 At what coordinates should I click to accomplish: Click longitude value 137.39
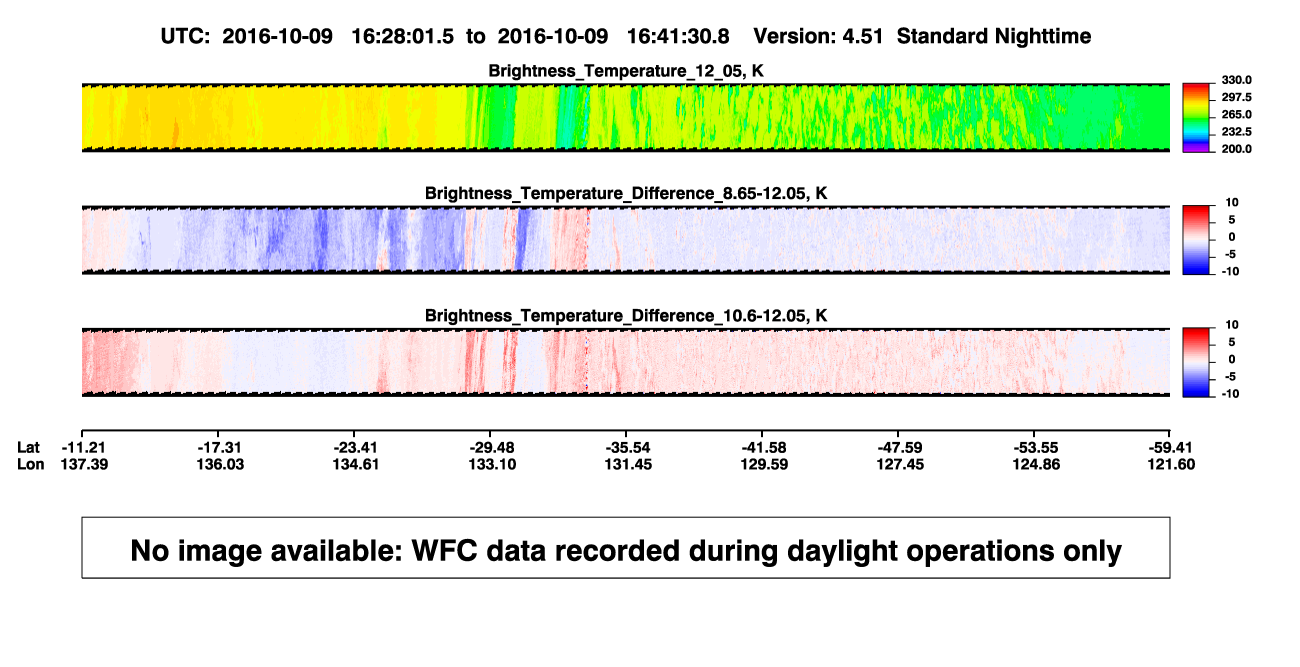coord(84,464)
